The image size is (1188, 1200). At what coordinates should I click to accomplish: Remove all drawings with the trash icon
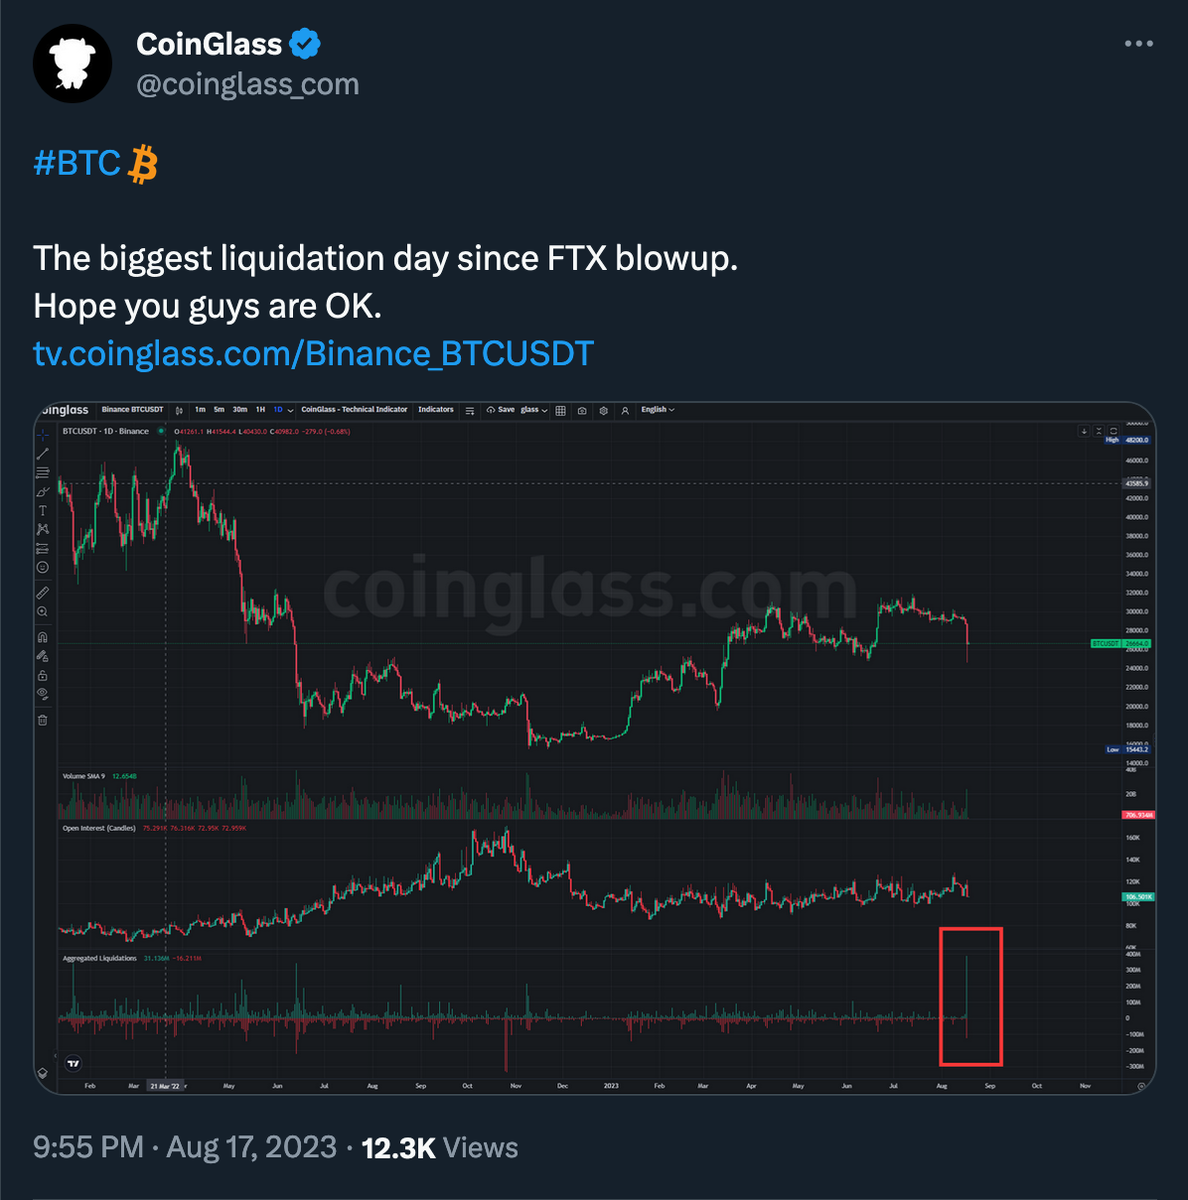pyautogui.click(x=43, y=719)
